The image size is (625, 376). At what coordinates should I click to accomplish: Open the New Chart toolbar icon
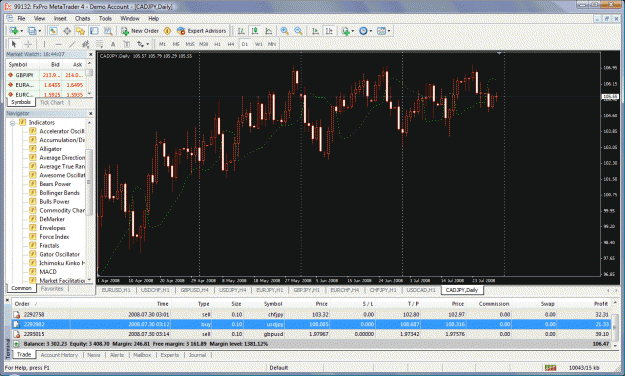point(14,31)
